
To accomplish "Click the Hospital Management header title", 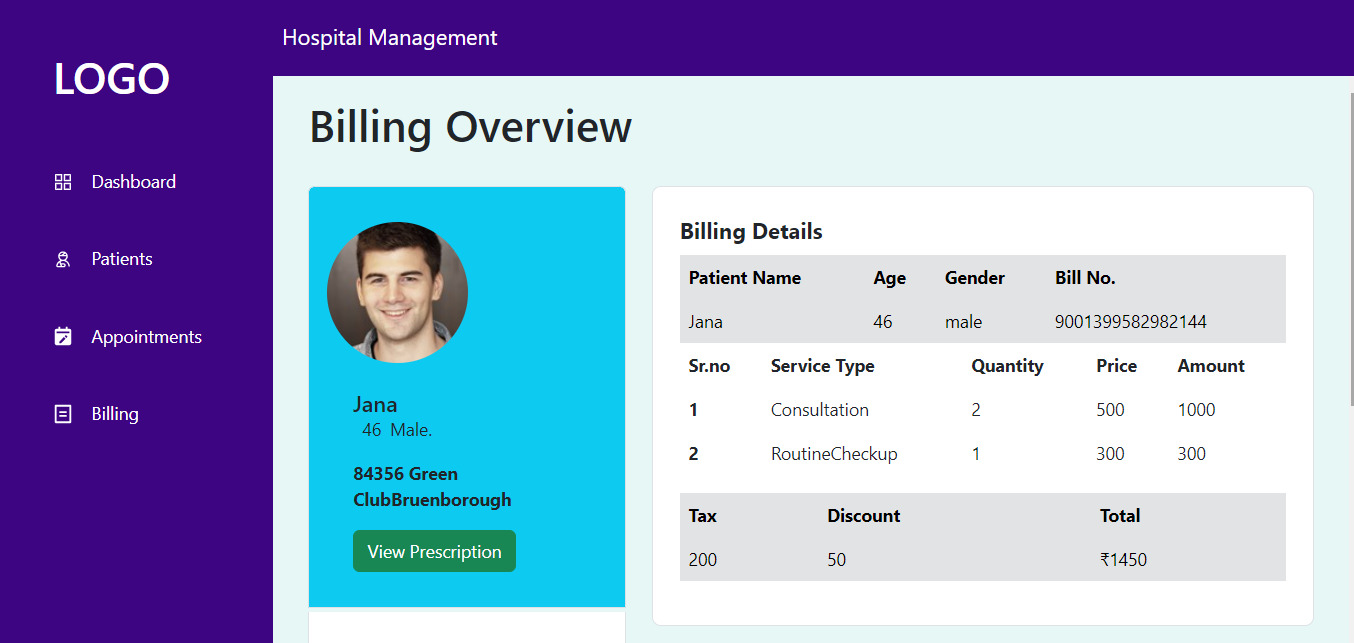I will (389, 38).
